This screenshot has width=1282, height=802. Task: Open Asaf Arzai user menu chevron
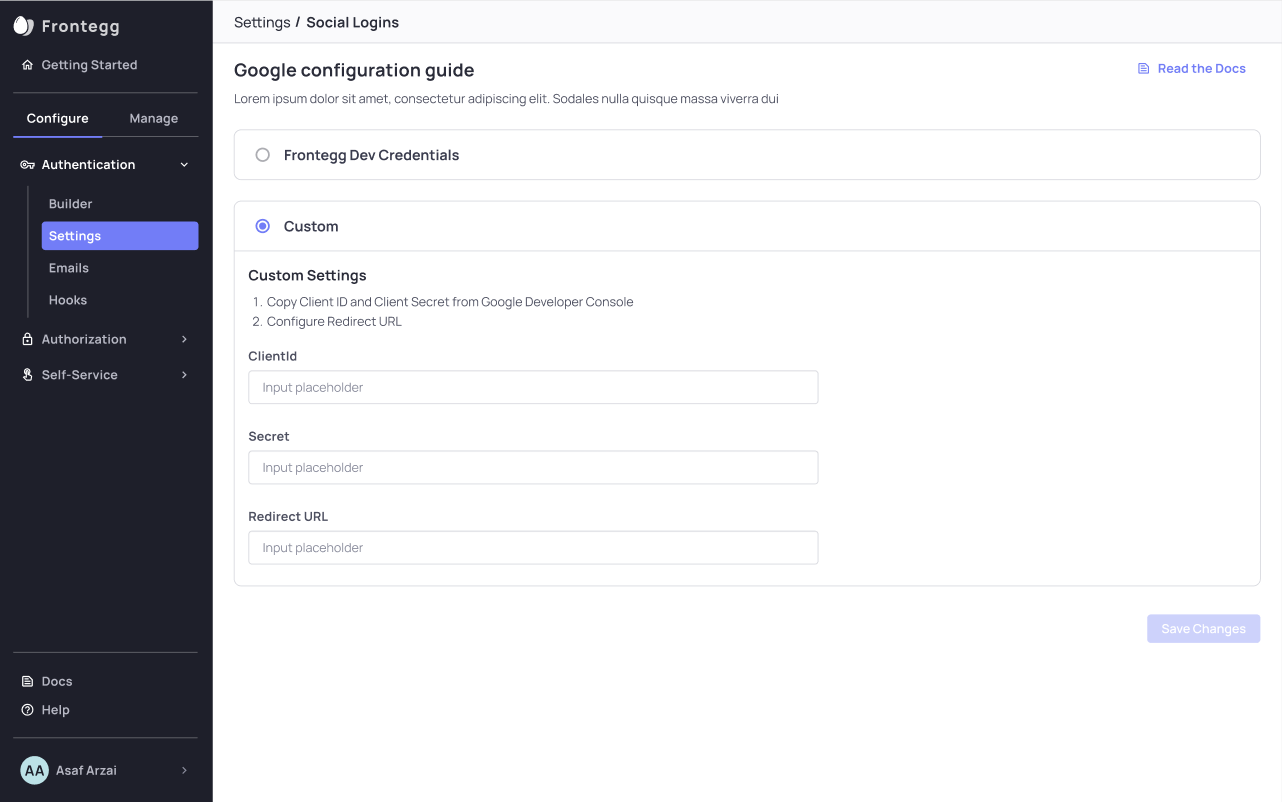pyautogui.click(x=184, y=770)
